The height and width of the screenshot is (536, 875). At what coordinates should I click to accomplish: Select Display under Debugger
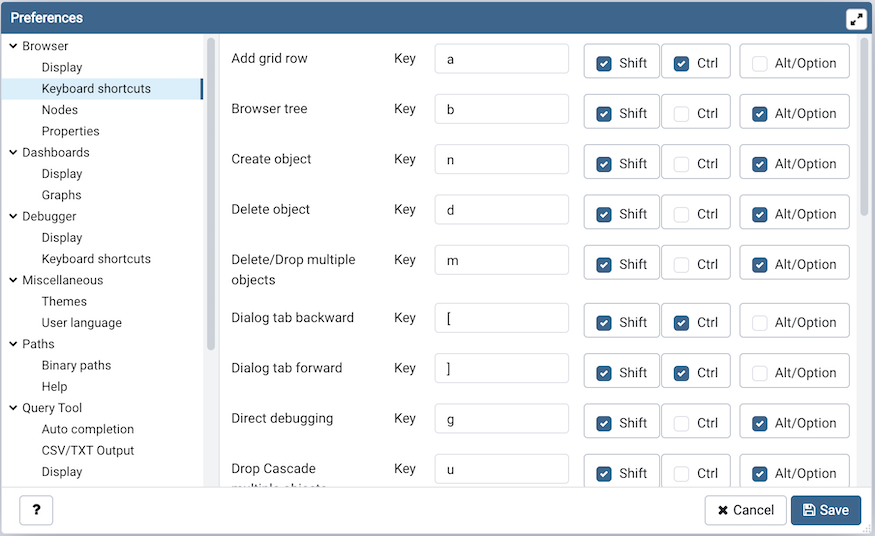point(62,238)
